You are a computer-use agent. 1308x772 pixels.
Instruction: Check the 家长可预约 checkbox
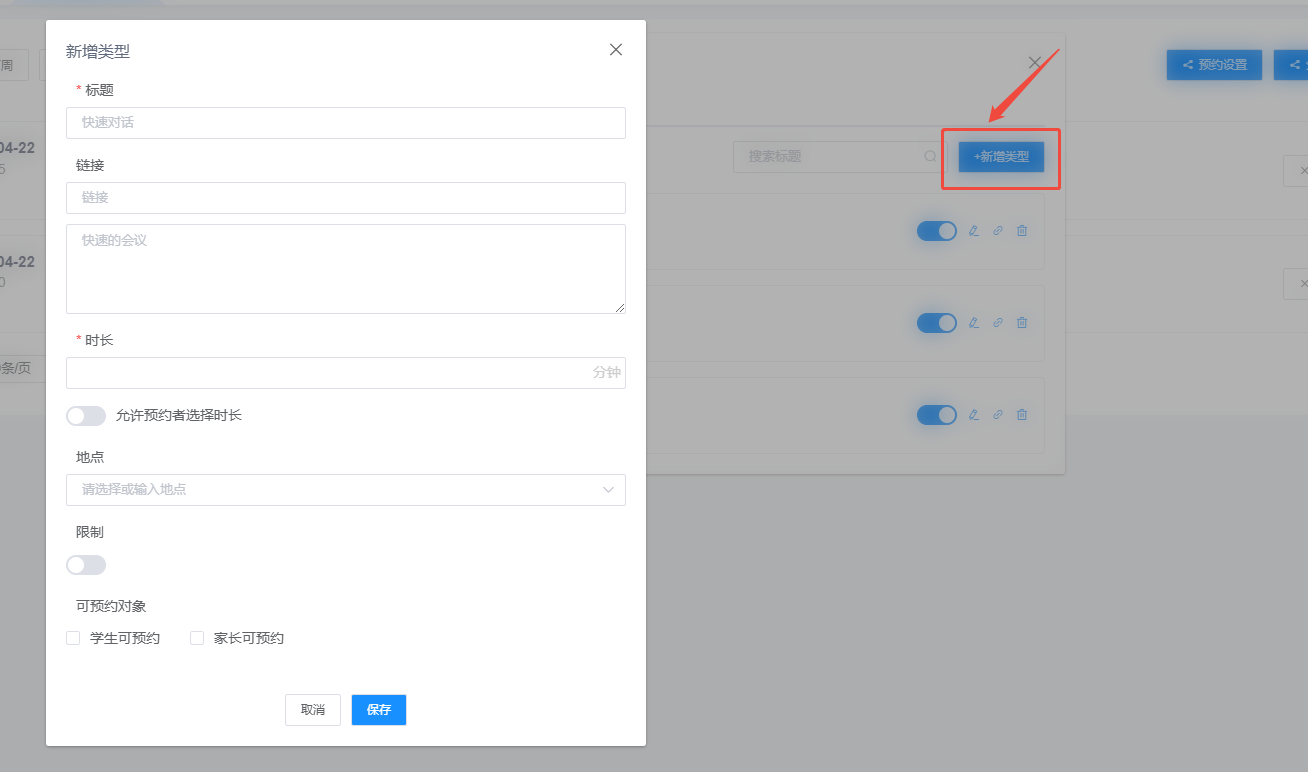point(197,638)
